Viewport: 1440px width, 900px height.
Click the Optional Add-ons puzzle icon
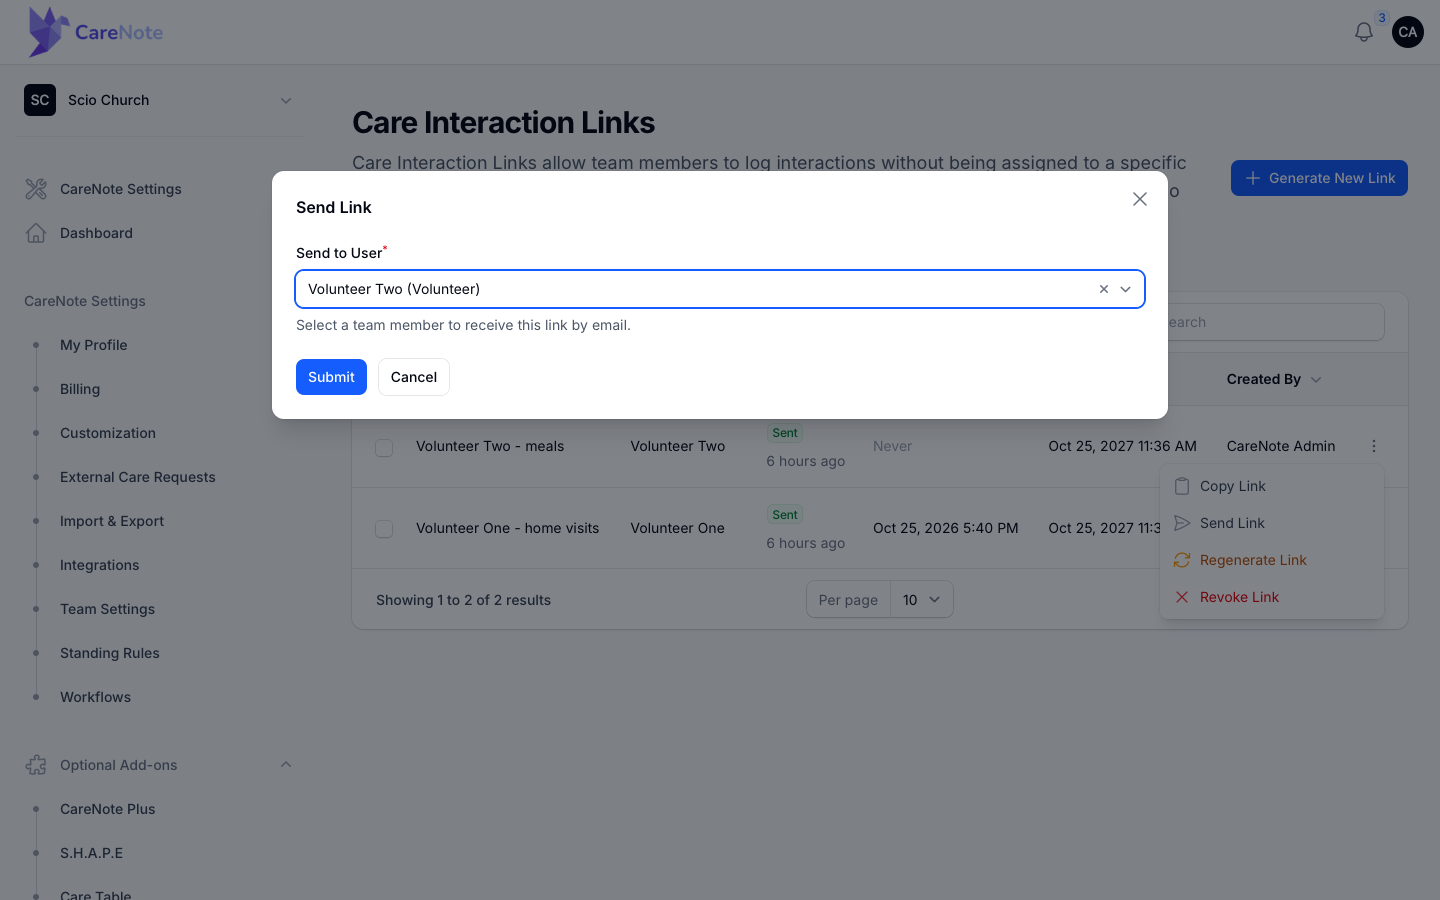(x=36, y=765)
